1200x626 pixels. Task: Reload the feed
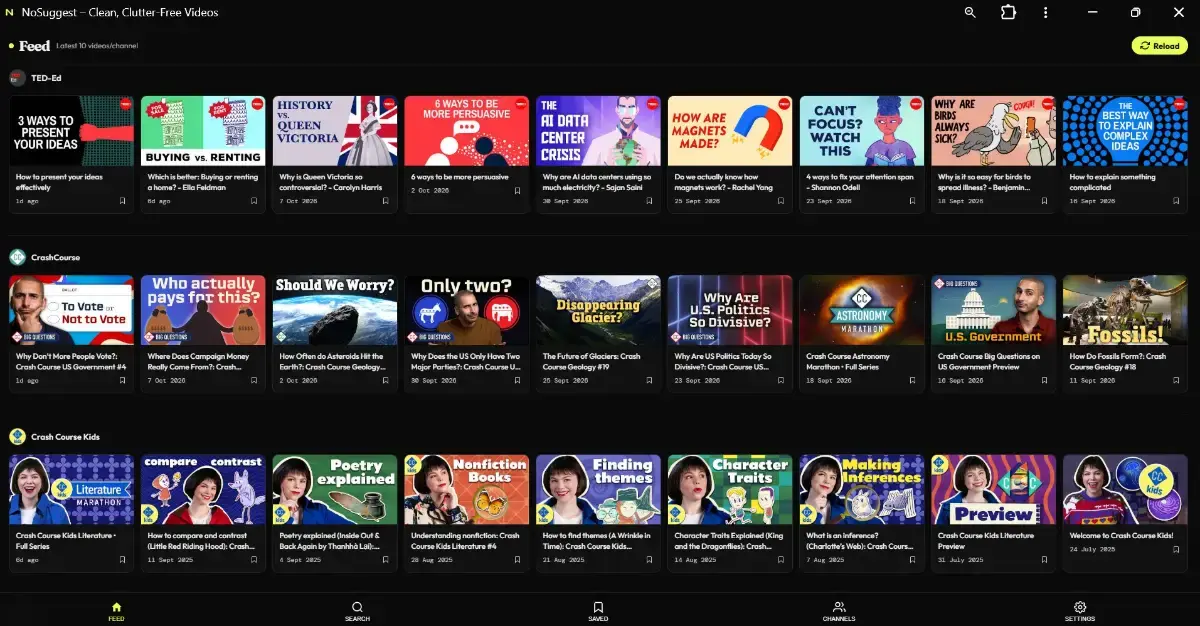[x=1160, y=46]
